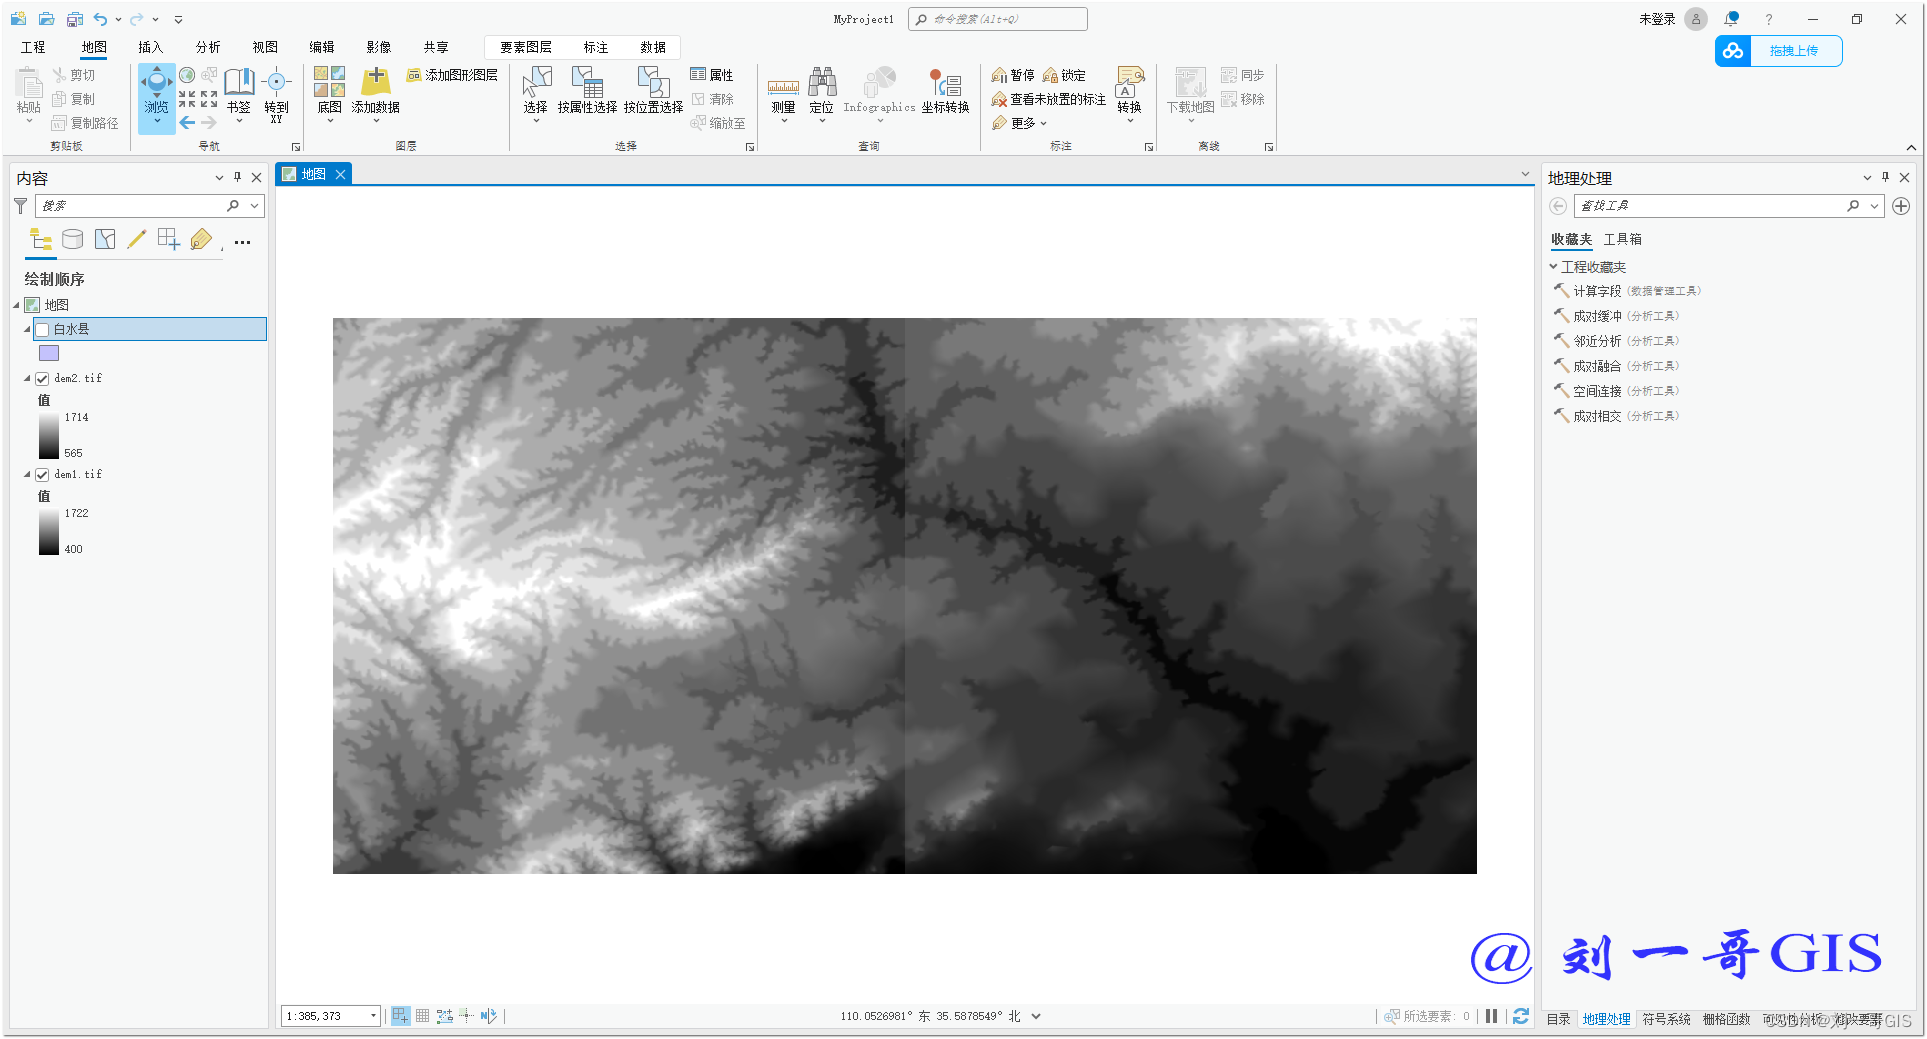Image resolution: width=1927 pixels, height=1039 pixels.
Task: Open the 书签 bookmarks tool
Action: click(x=239, y=94)
